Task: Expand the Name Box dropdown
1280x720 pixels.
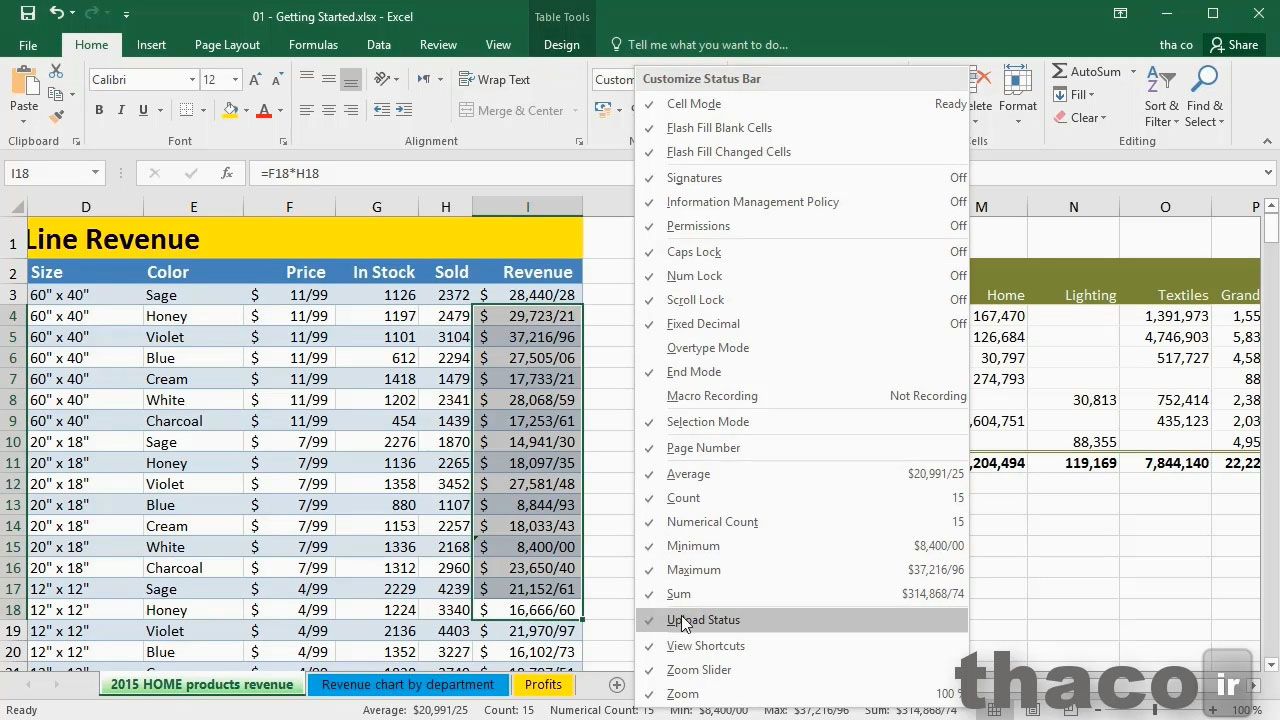Action: [95, 173]
